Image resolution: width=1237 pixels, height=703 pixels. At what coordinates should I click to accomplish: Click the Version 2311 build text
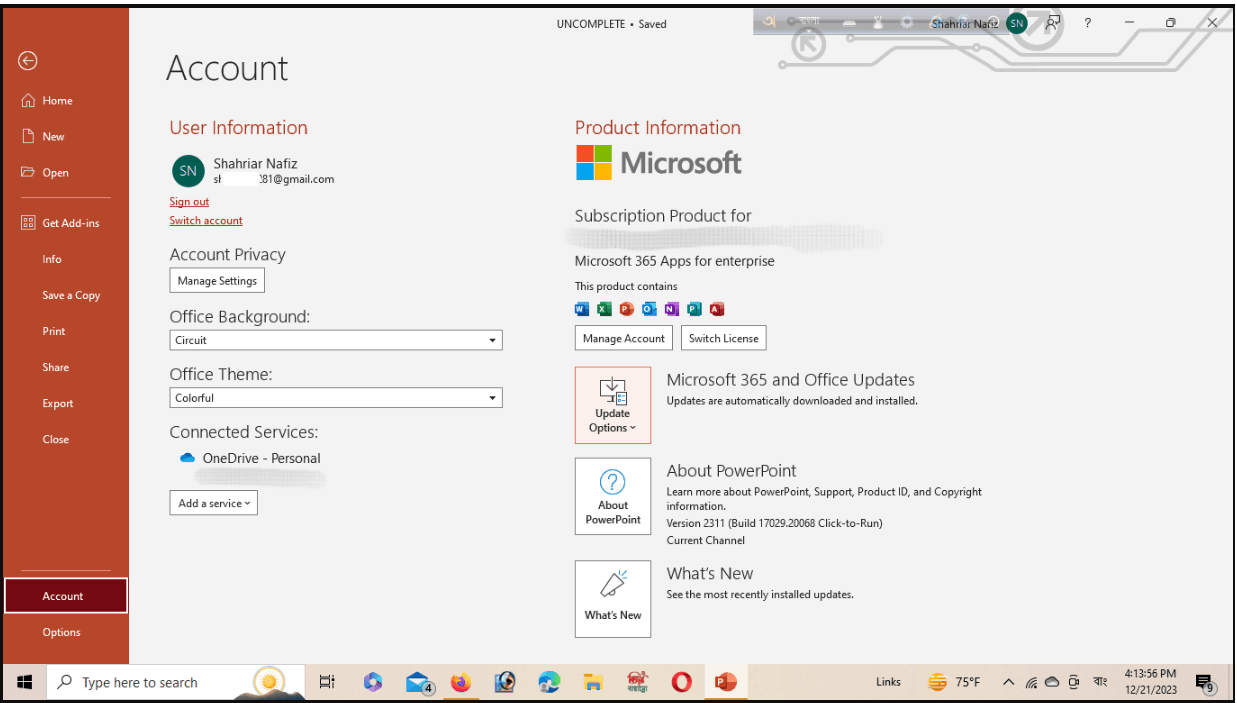[x=775, y=523]
